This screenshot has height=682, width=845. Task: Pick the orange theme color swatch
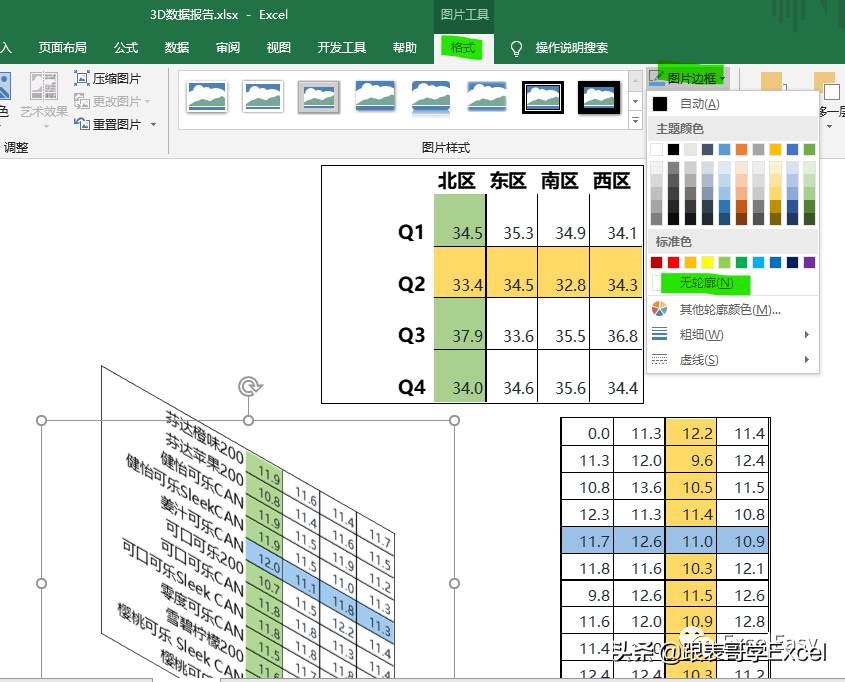click(x=742, y=149)
